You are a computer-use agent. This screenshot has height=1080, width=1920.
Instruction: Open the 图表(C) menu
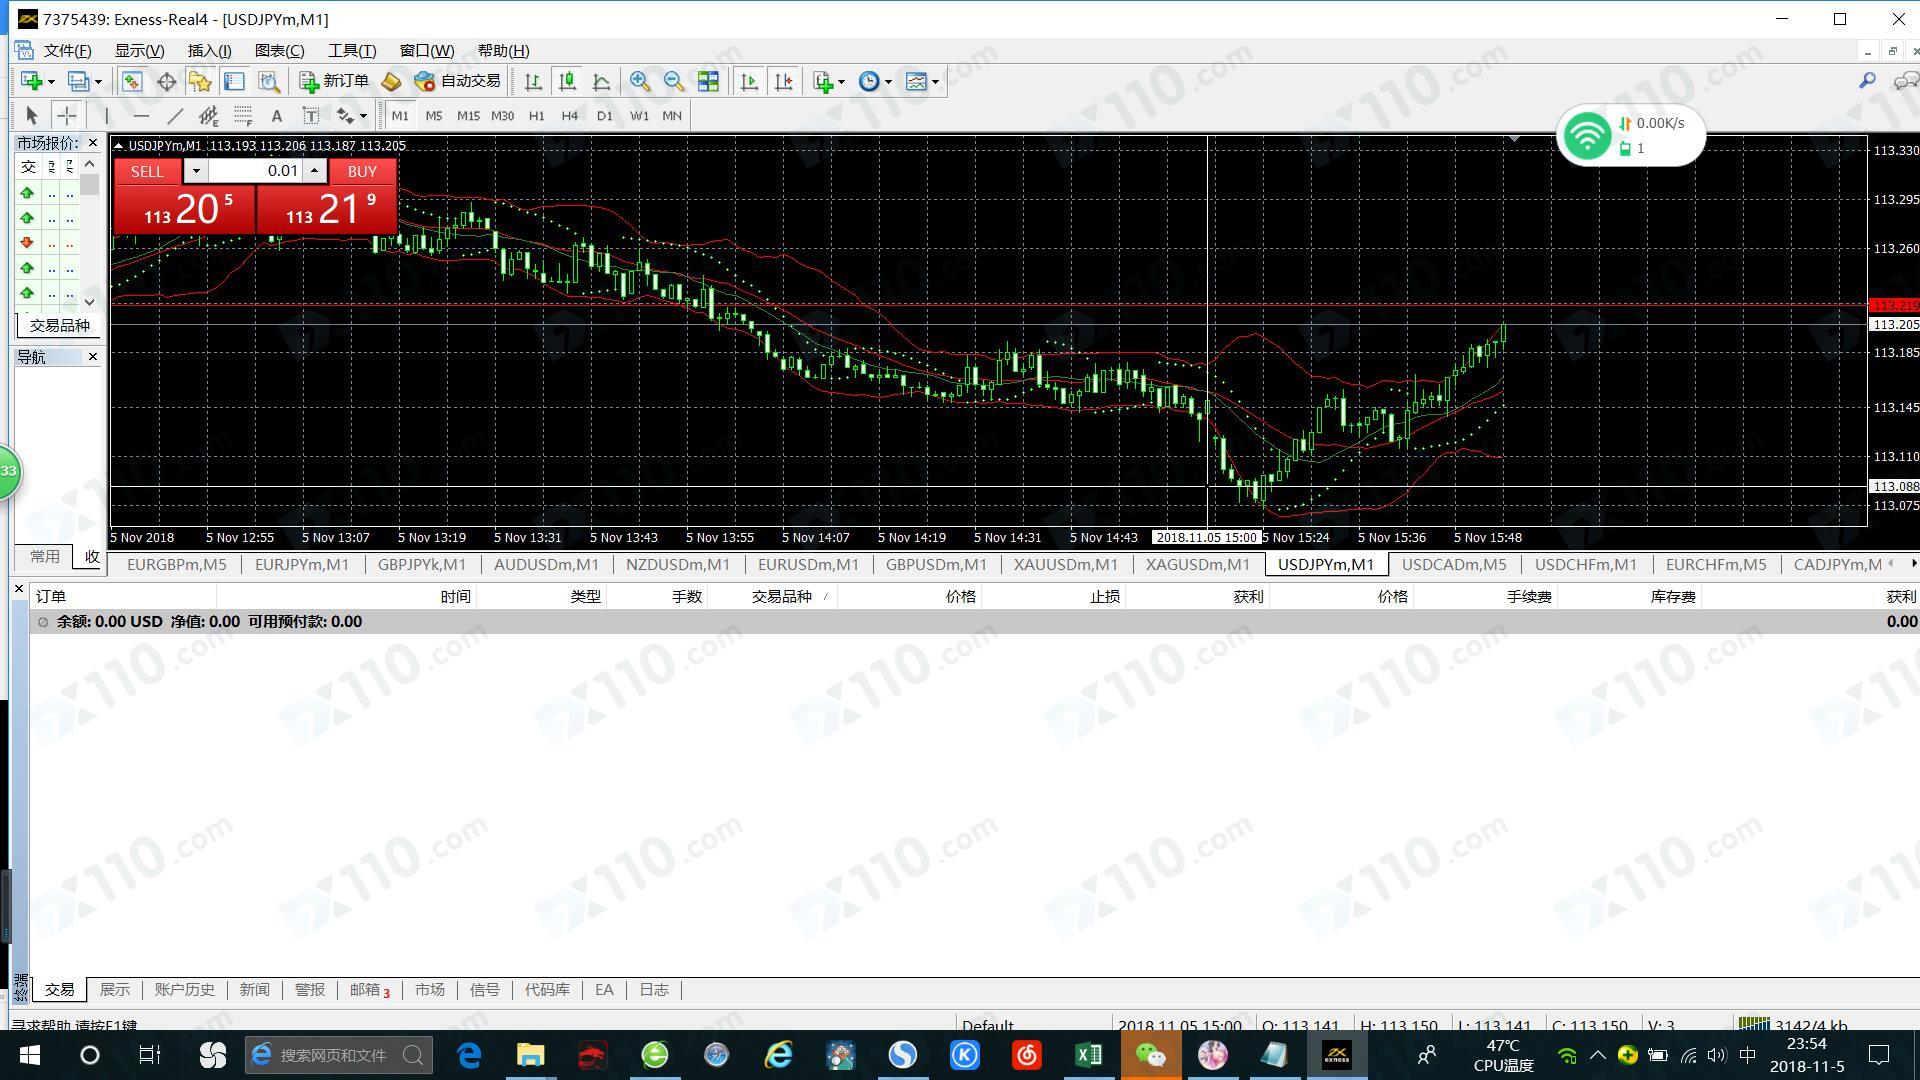tap(279, 51)
